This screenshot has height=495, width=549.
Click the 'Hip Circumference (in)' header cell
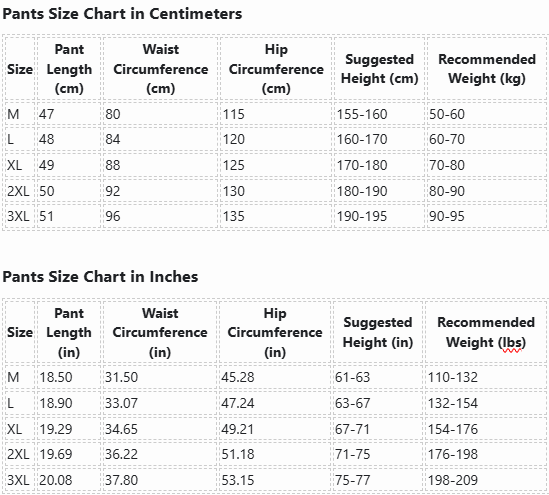click(275, 332)
